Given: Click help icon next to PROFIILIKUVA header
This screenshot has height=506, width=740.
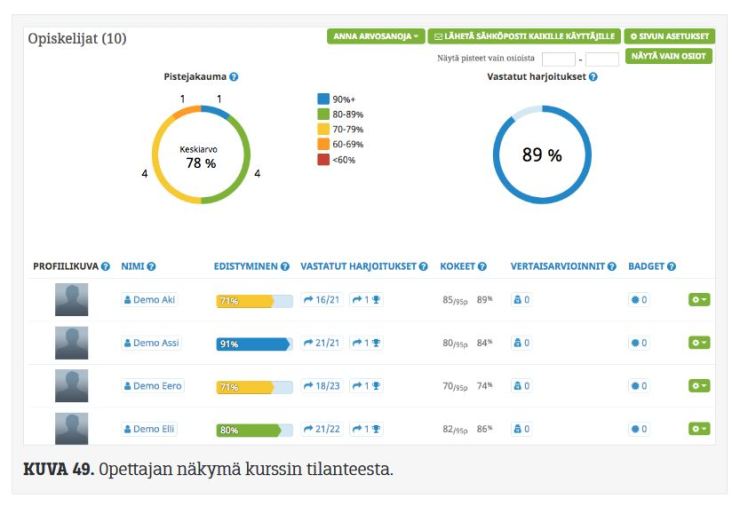Looking at the screenshot, I should (x=105, y=267).
